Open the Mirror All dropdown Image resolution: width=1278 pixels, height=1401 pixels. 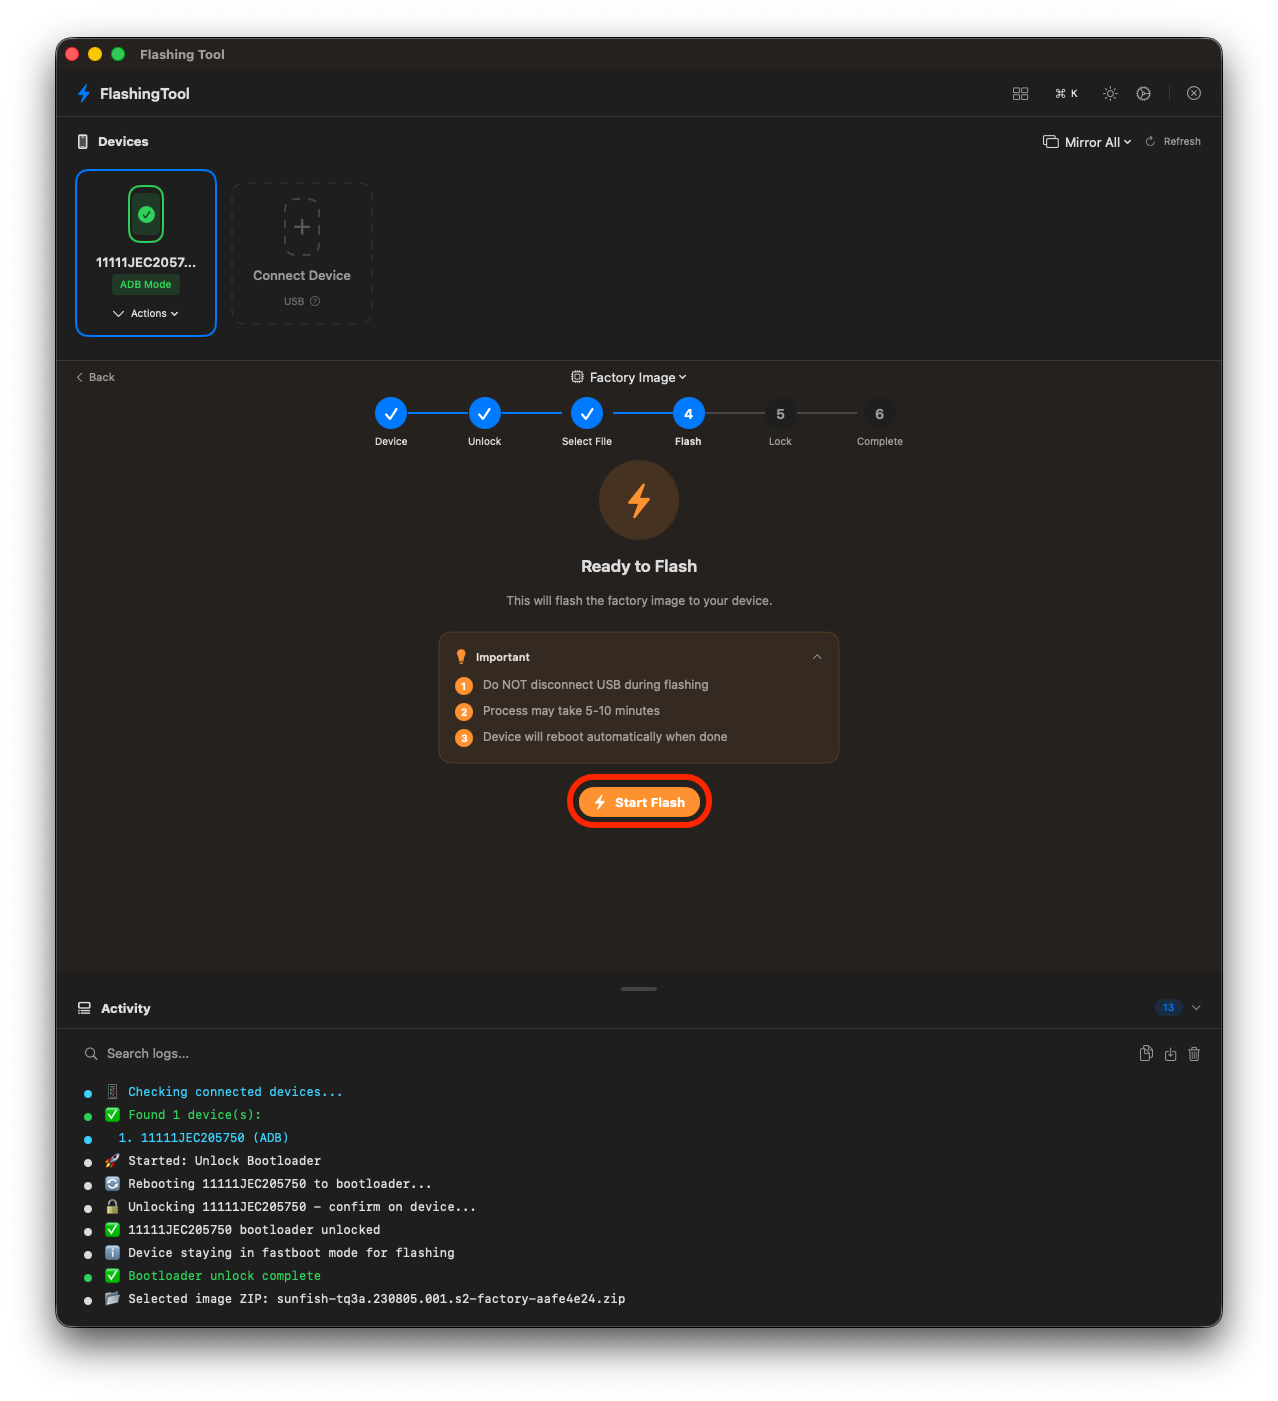[x=1087, y=142]
